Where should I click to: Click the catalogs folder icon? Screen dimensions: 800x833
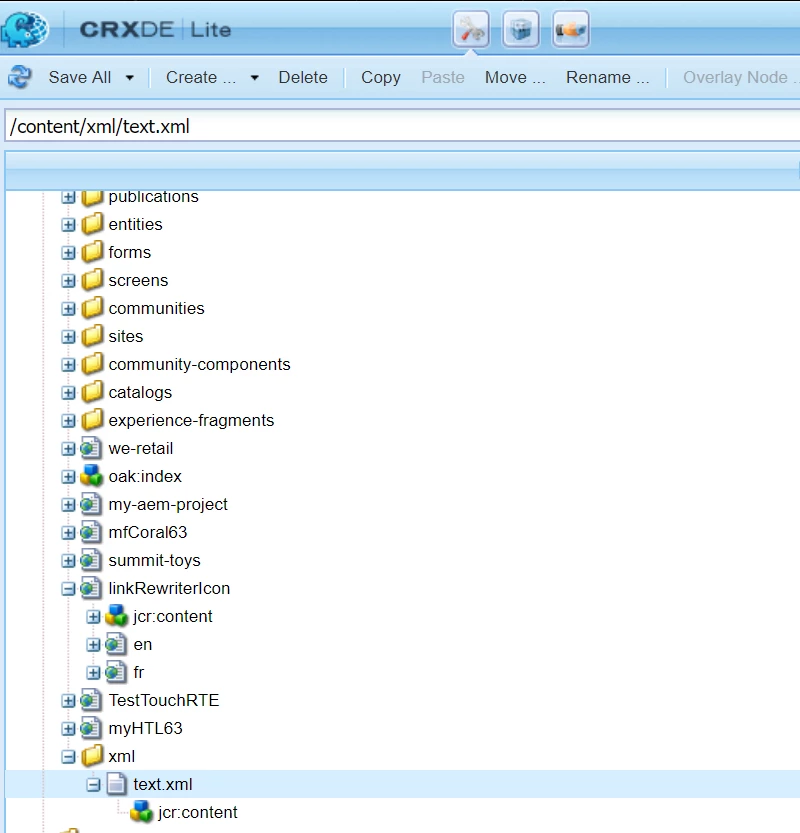[x=92, y=392]
